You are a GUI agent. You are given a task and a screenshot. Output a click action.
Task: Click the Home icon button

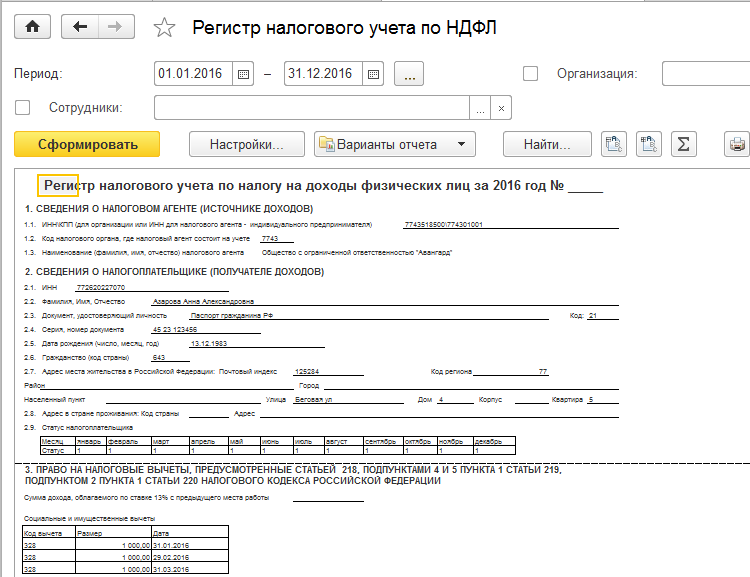[33, 28]
